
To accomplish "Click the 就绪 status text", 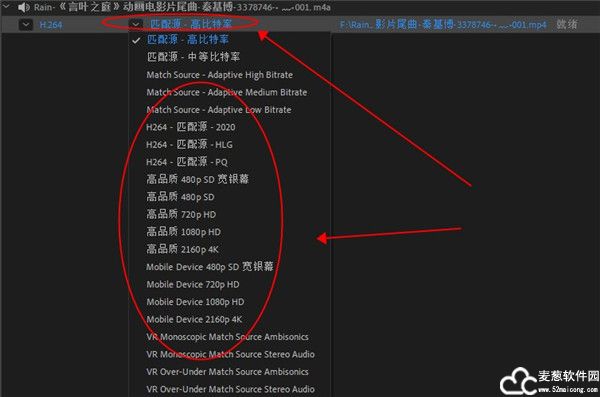I will (567, 25).
